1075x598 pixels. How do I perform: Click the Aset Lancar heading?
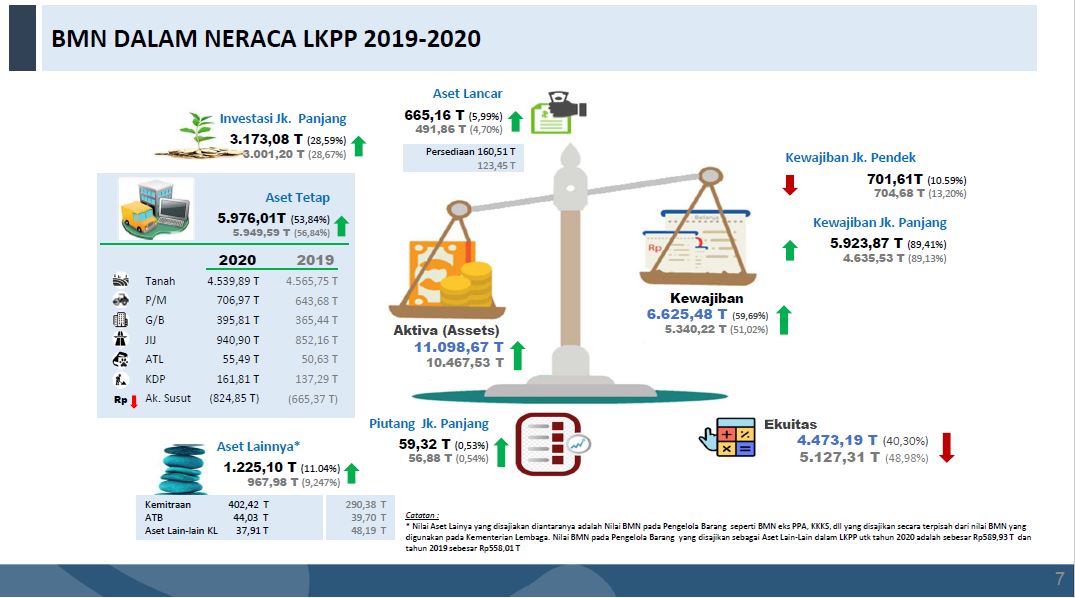click(468, 93)
